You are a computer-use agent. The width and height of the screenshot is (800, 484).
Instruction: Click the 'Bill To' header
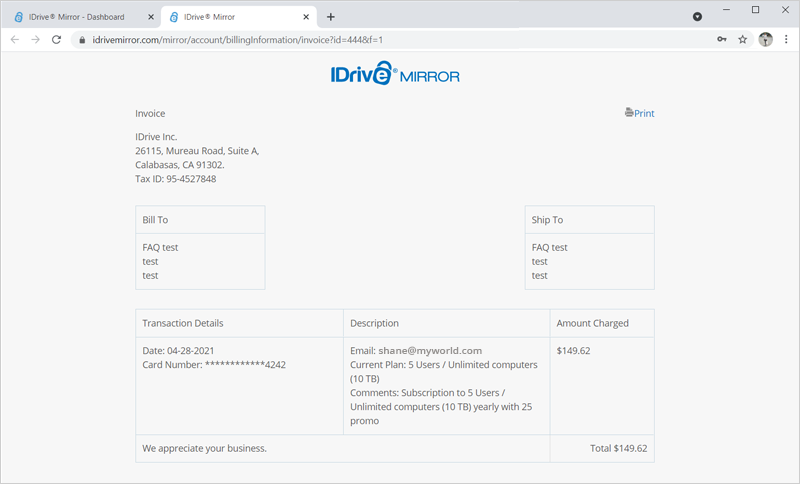[155, 220]
